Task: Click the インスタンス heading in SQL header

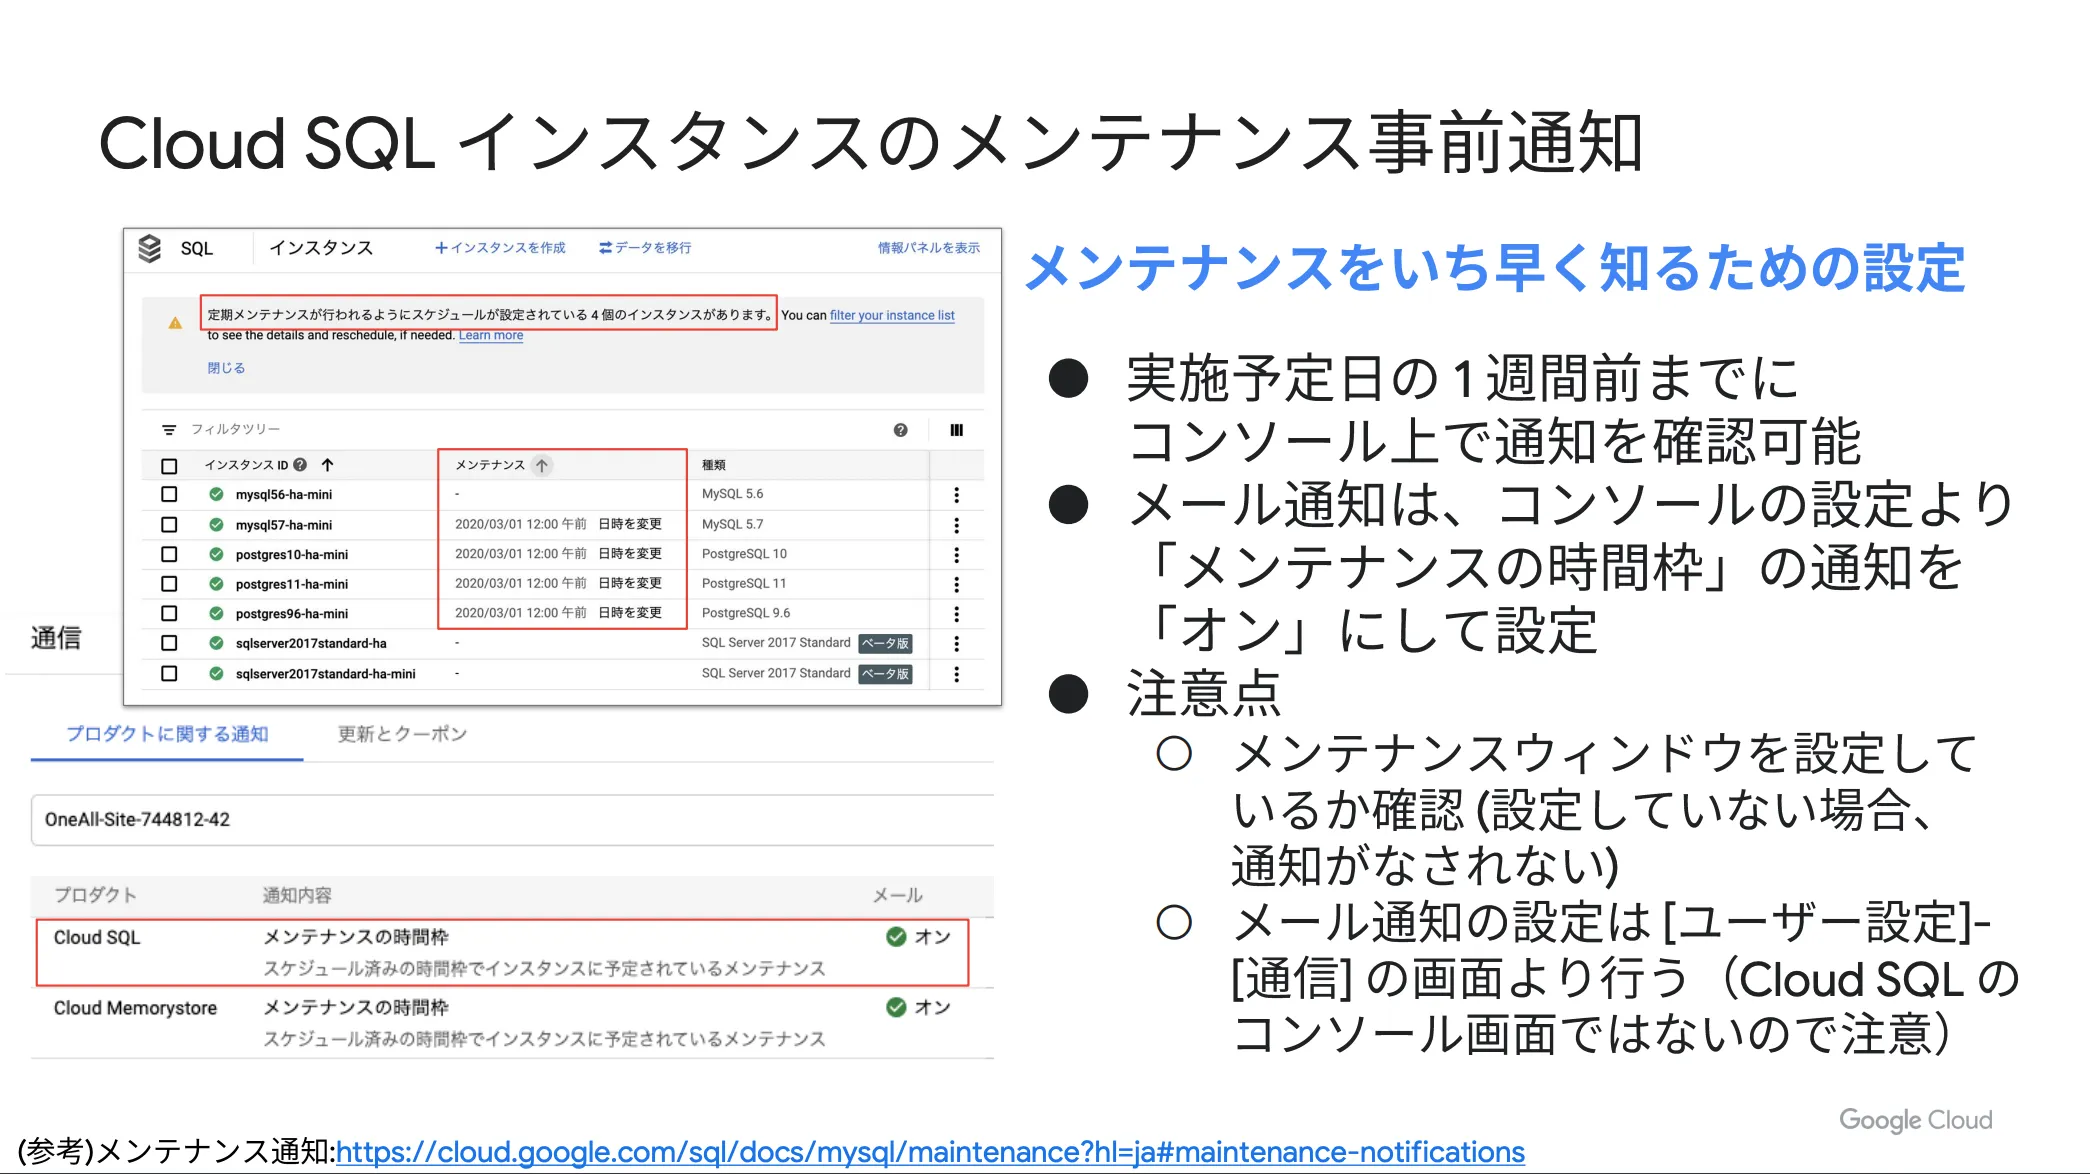Action: click(x=320, y=248)
